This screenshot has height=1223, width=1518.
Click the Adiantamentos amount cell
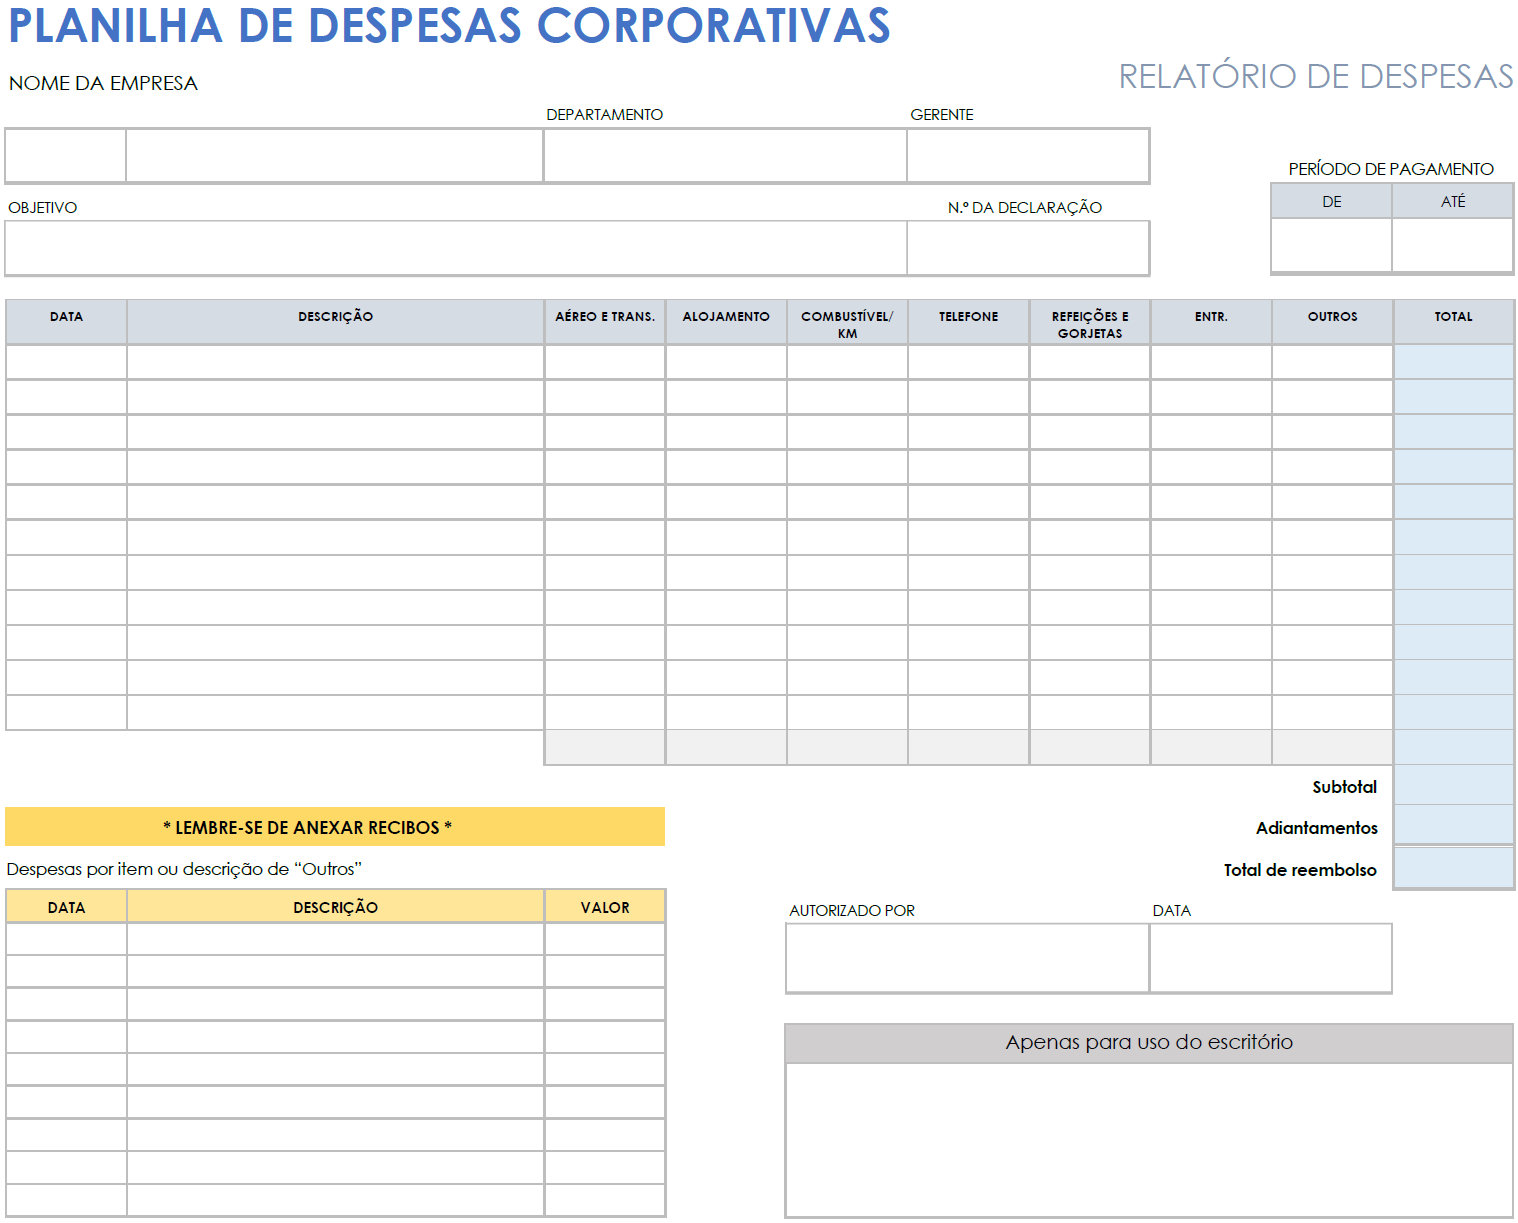(1452, 826)
